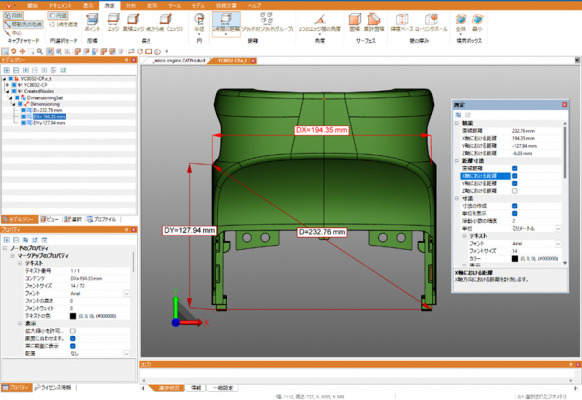
Task: Open the ツール ribbon tab
Action: pyautogui.click(x=174, y=6)
